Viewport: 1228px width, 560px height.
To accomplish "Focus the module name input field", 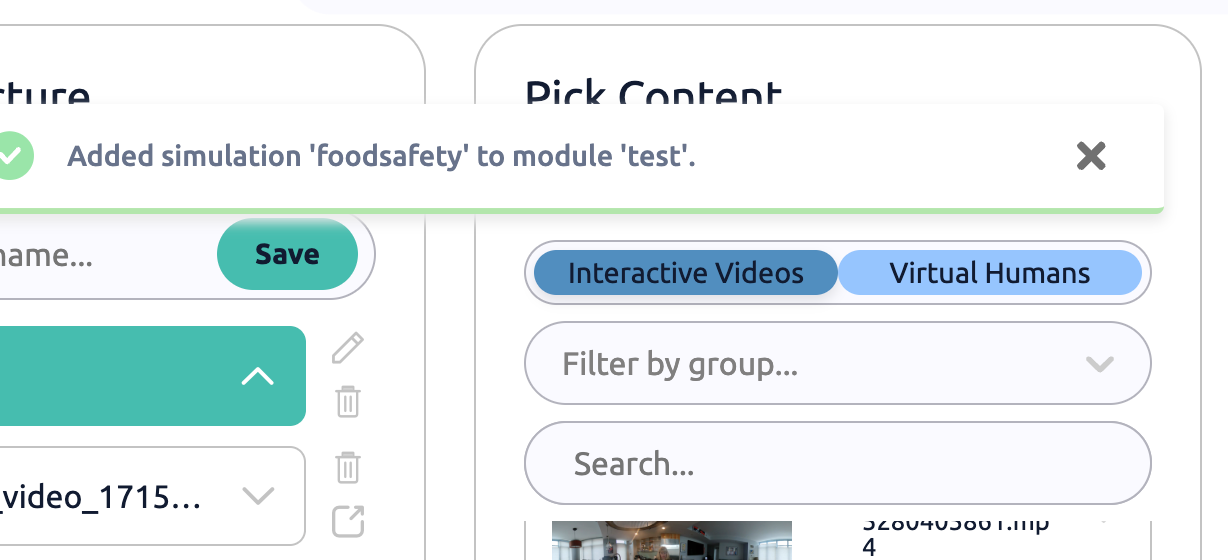I will [x=90, y=255].
